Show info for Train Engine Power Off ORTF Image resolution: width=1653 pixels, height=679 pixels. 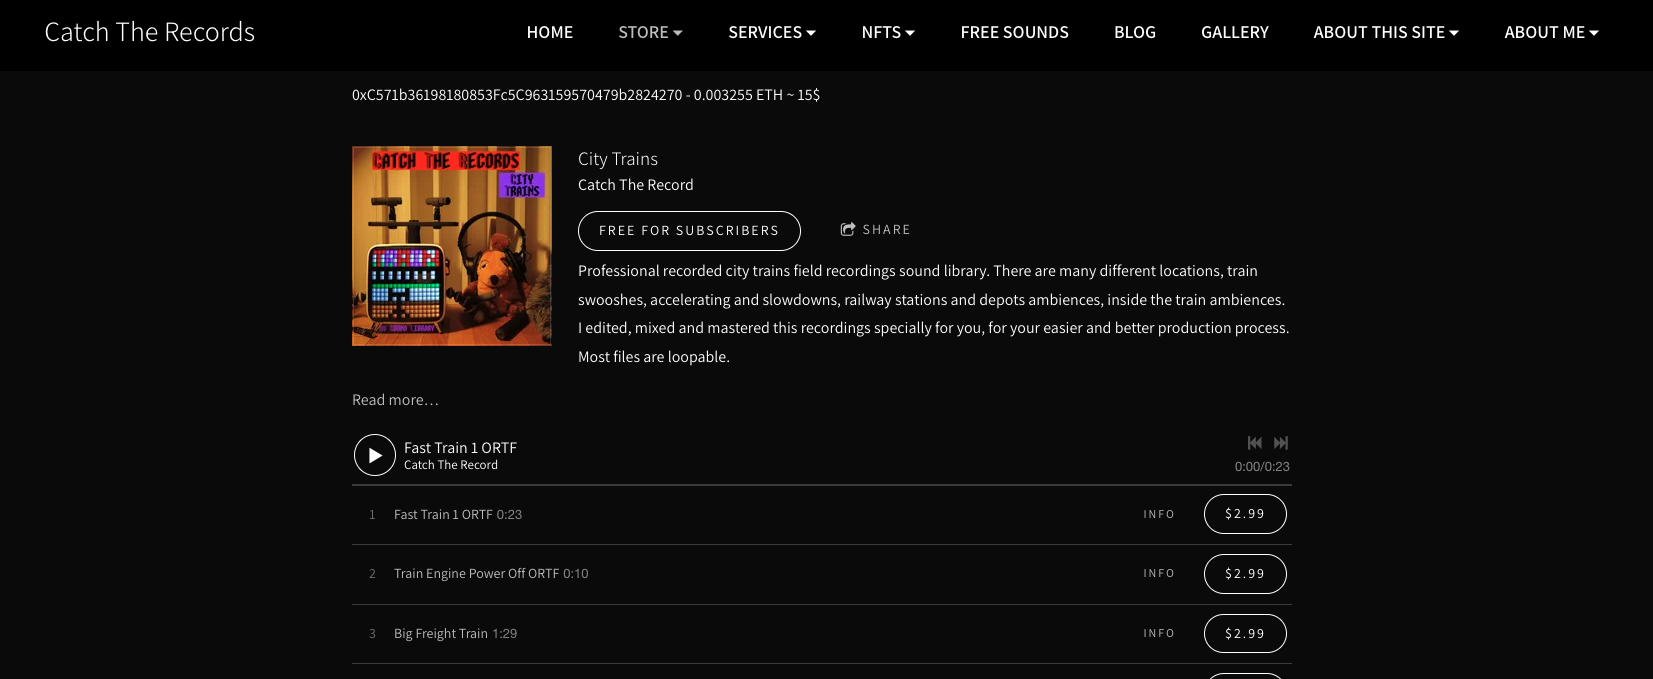pos(1159,573)
